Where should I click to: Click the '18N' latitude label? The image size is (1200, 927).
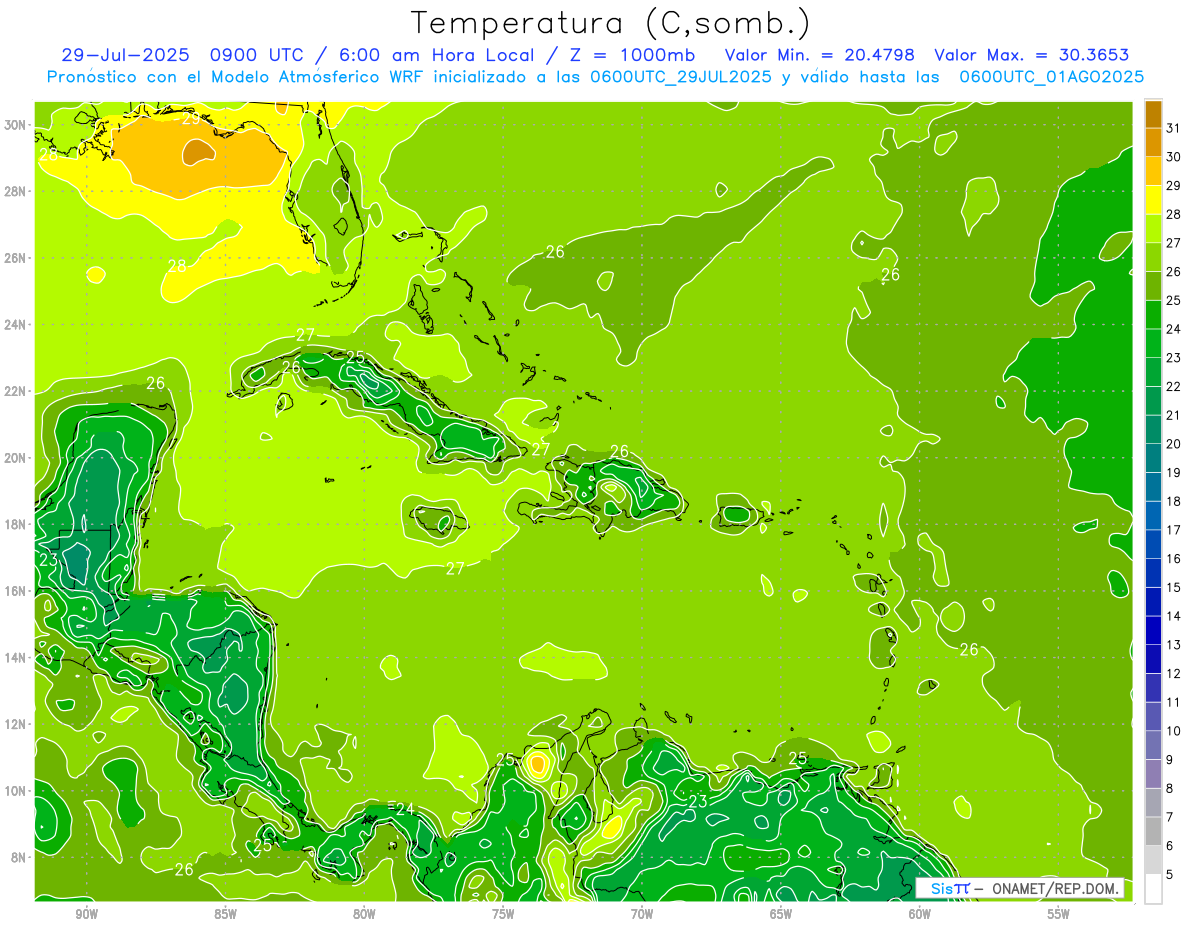[x=14, y=524]
